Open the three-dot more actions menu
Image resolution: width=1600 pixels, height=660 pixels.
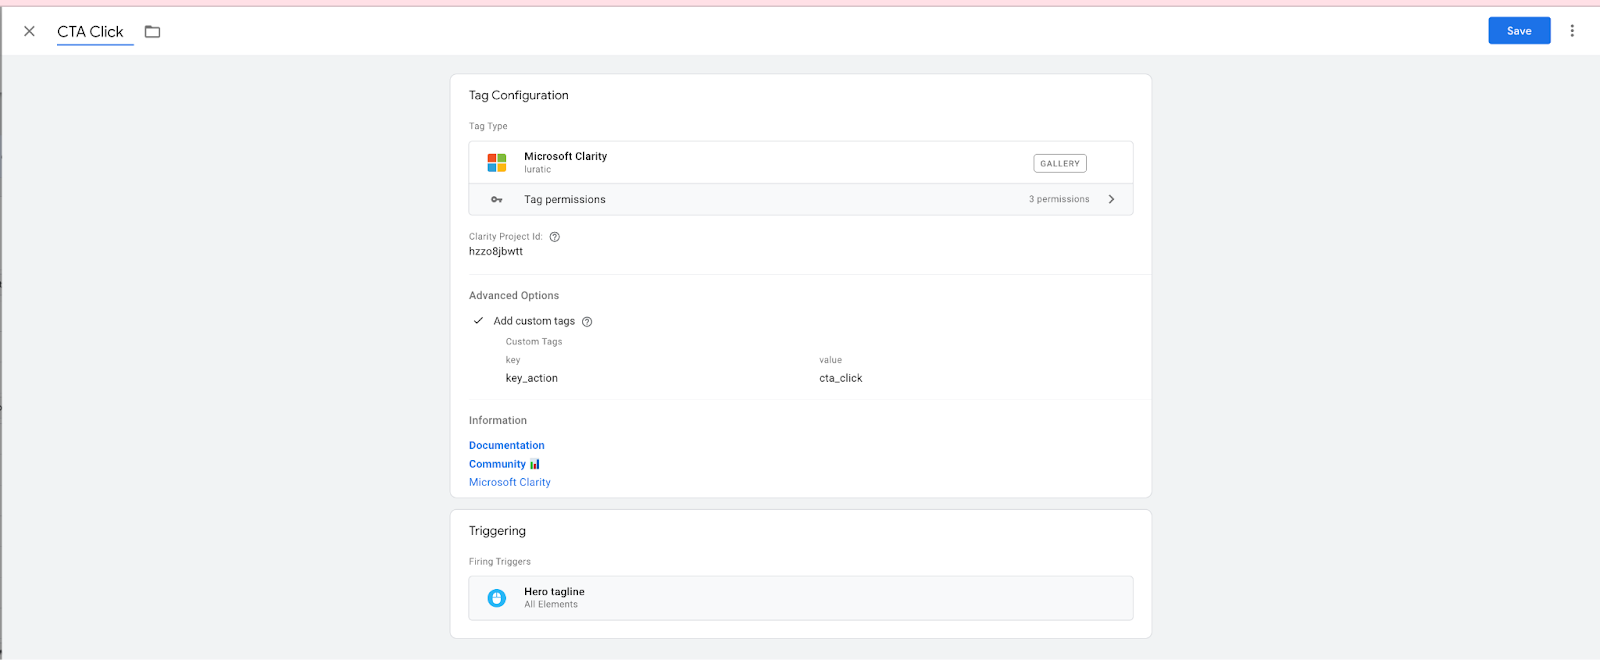point(1572,31)
